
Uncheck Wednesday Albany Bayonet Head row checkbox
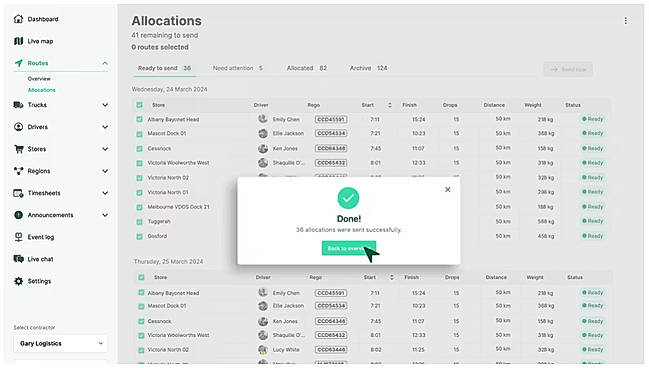tap(139, 119)
